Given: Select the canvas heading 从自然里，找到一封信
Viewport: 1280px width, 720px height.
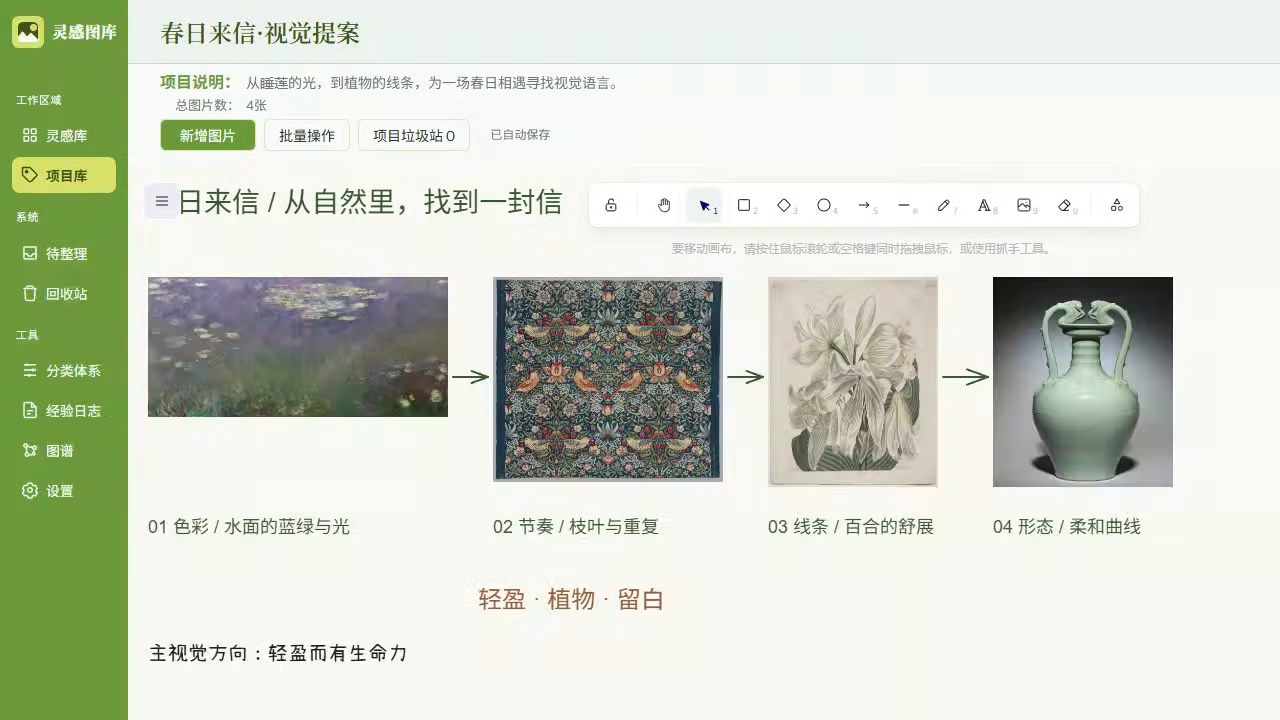Looking at the screenshot, I should coord(423,202).
